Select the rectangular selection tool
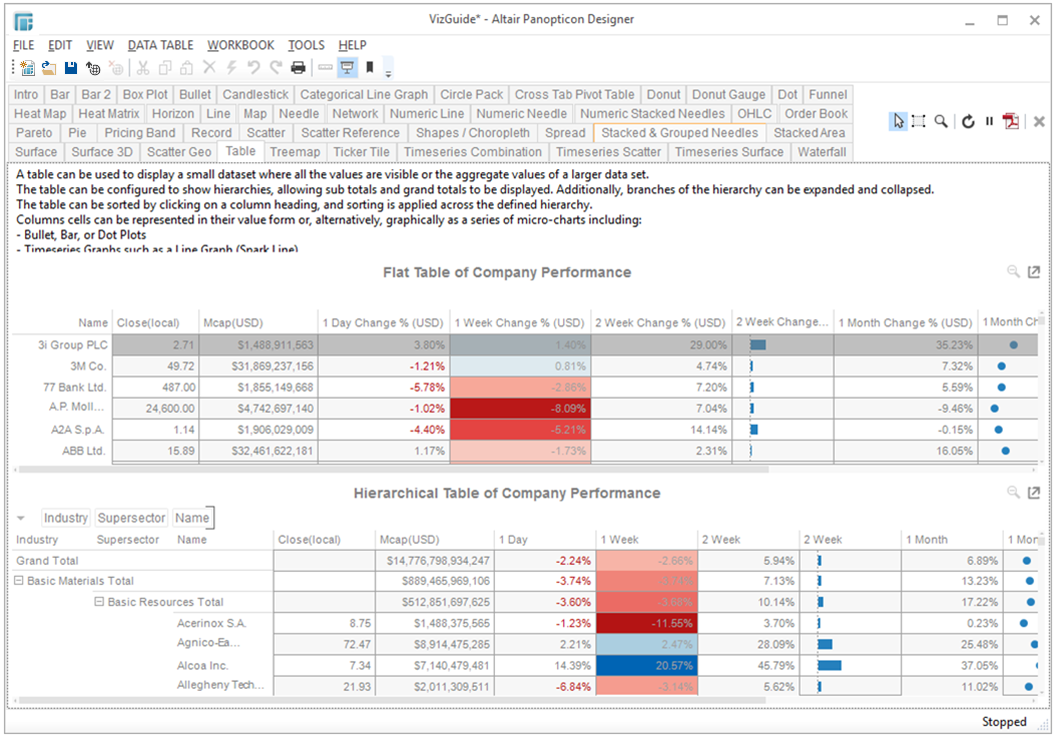This screenshot has height=738, width=1056. pyautogui.click(x=919, y=121)
